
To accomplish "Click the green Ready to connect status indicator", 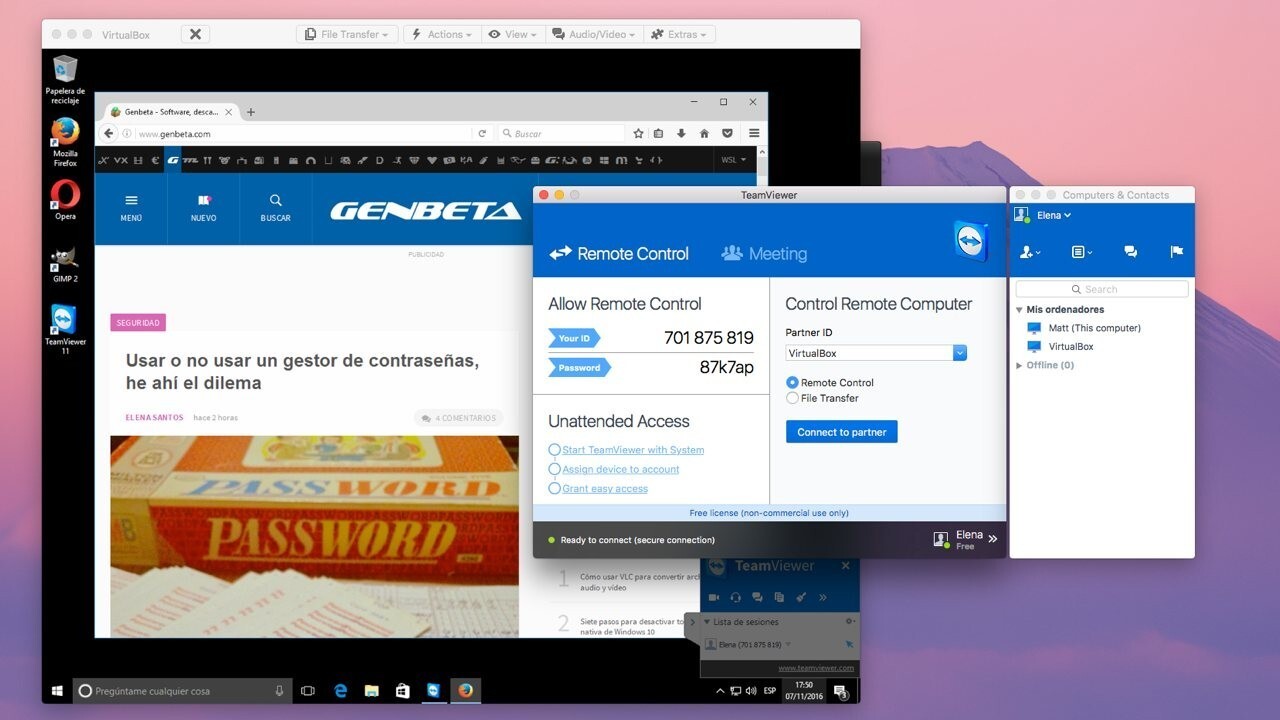I will tap(552, 539).
